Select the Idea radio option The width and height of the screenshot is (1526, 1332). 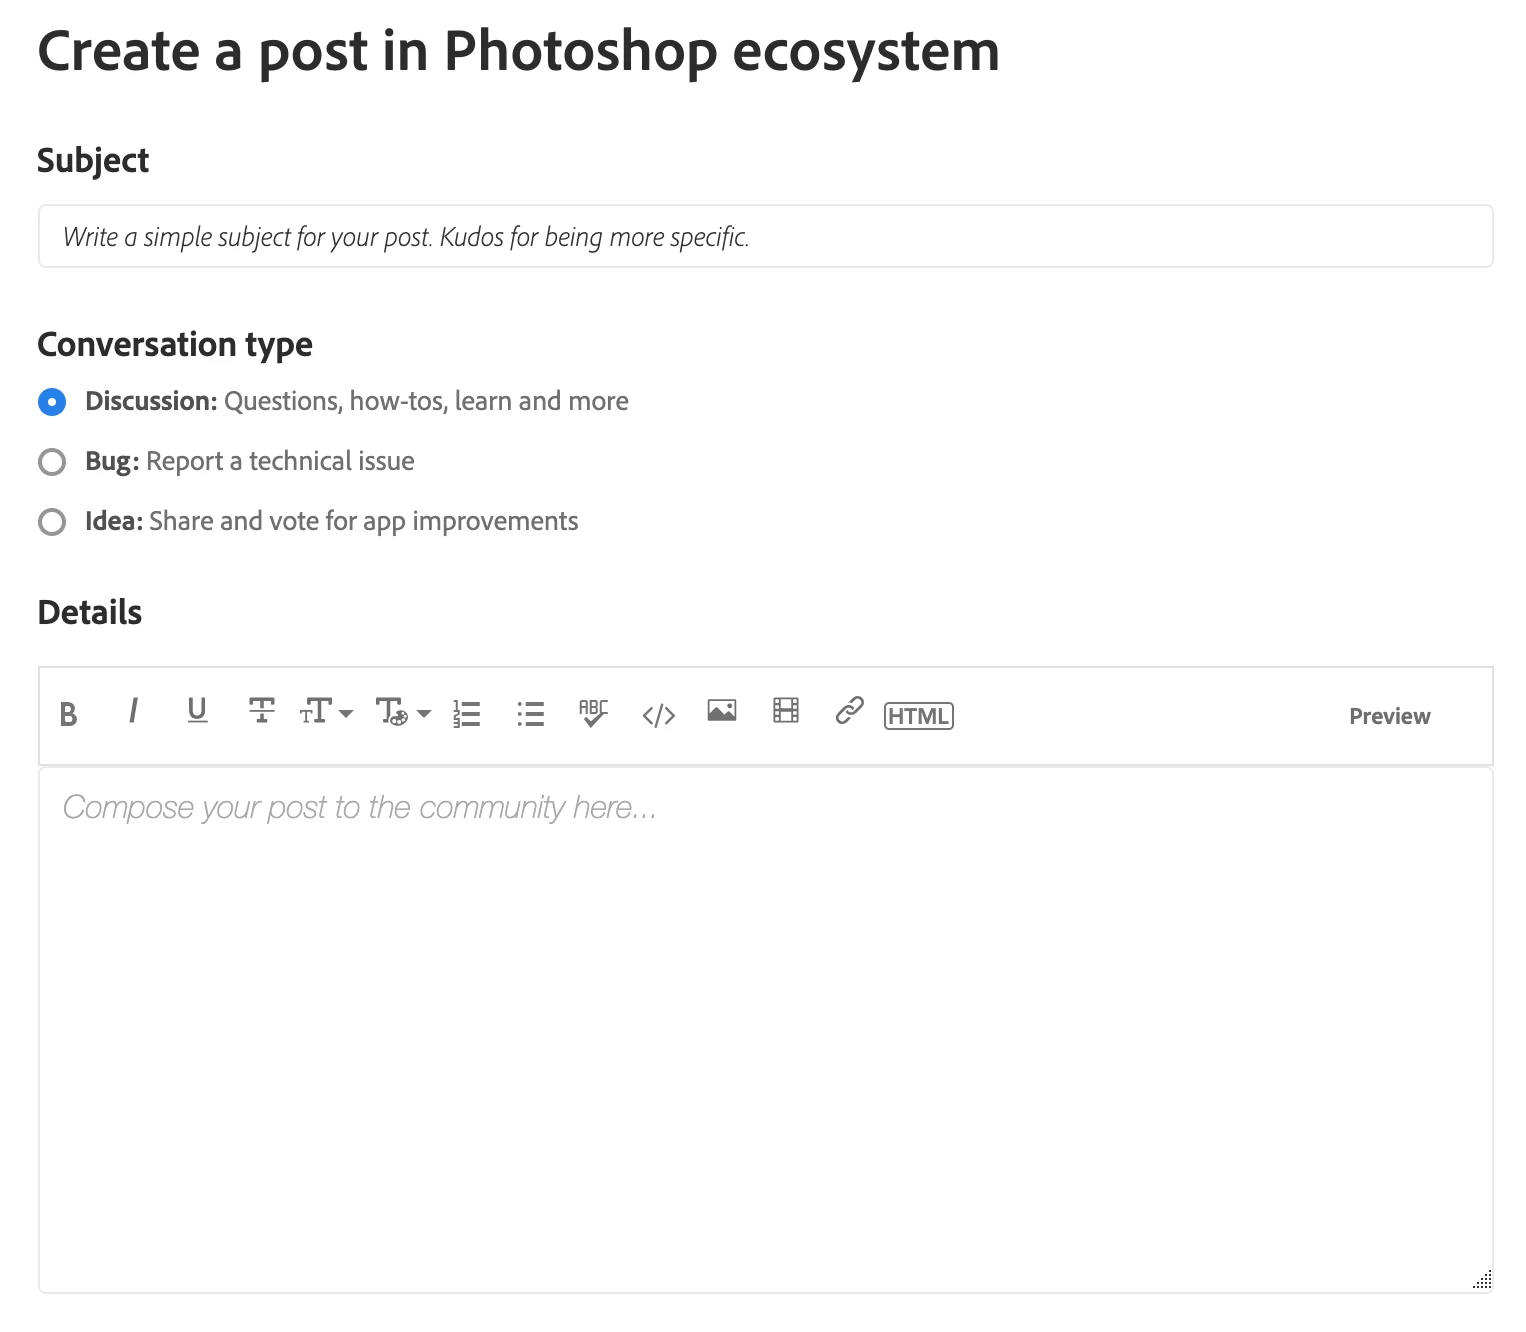click(52, 522)
